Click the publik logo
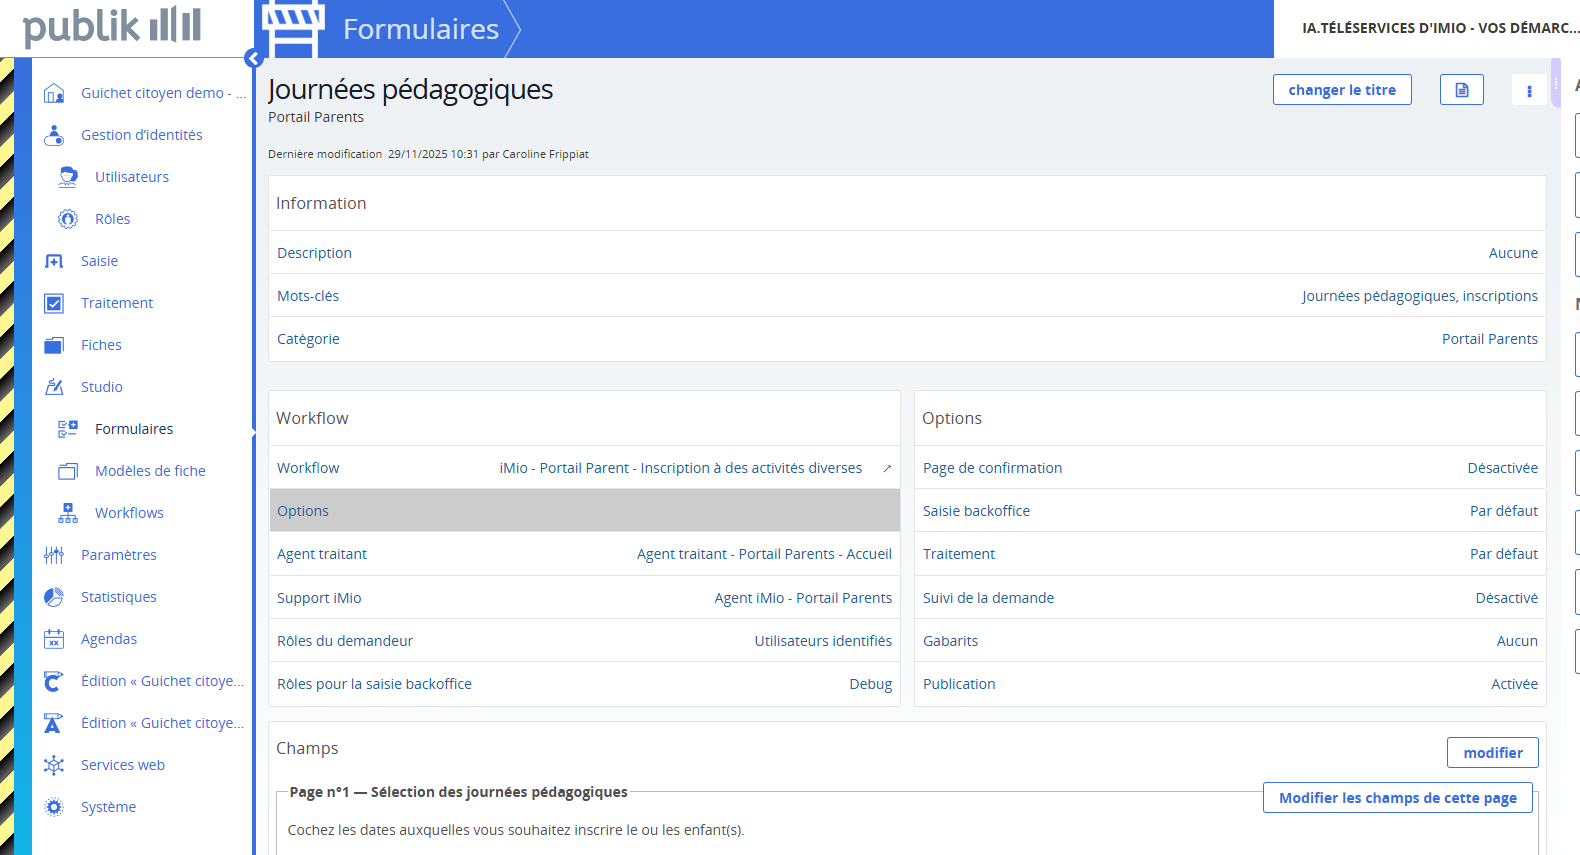 point(112,26)
